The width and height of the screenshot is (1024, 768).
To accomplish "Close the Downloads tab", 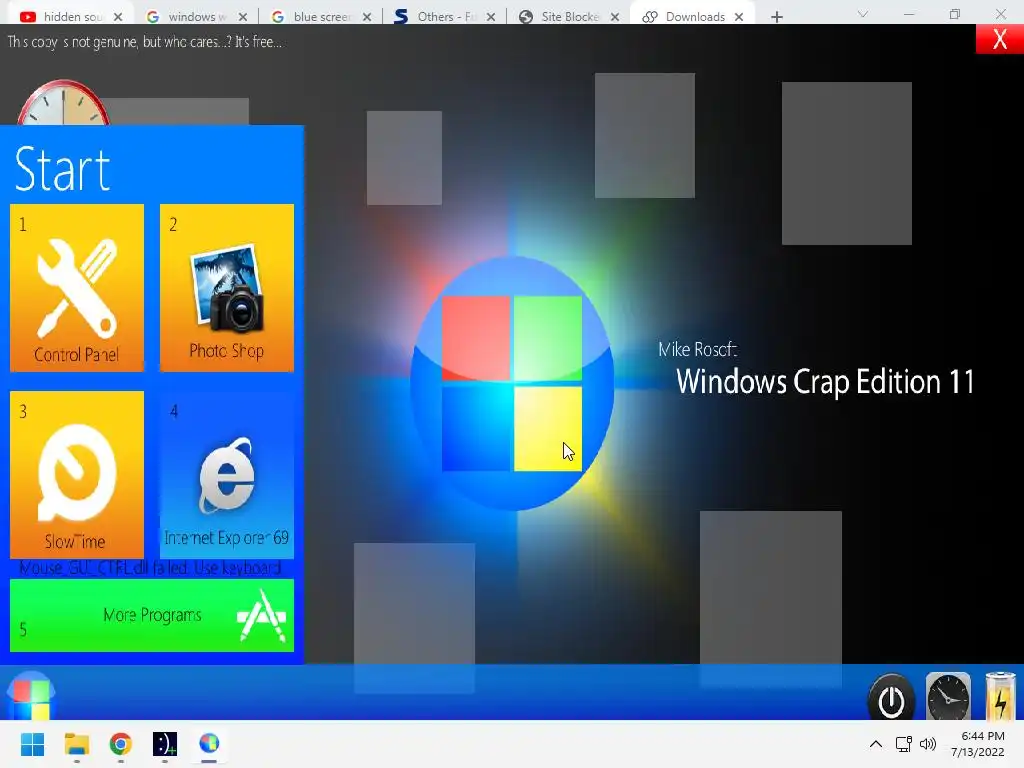I will click(x=739, y=17).
